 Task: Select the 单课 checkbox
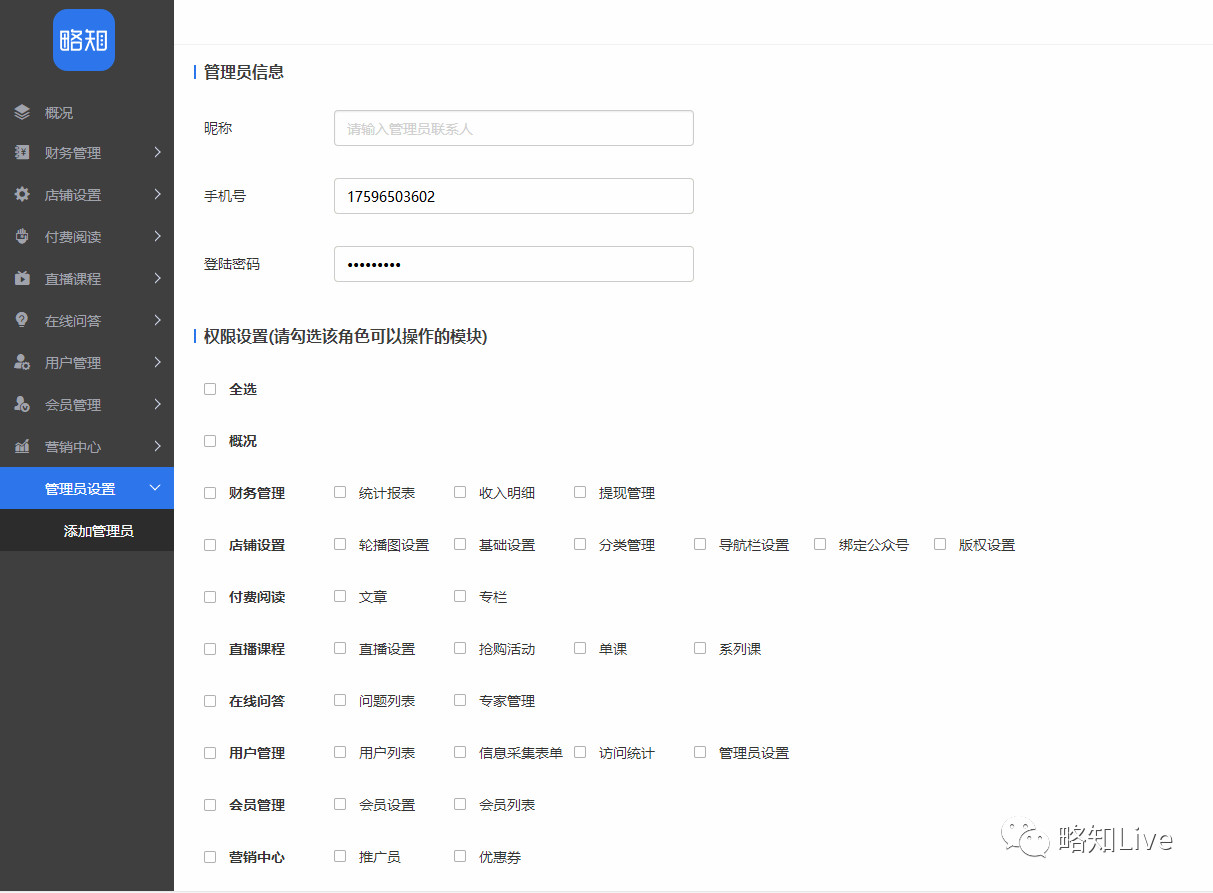tap(580, 648)
